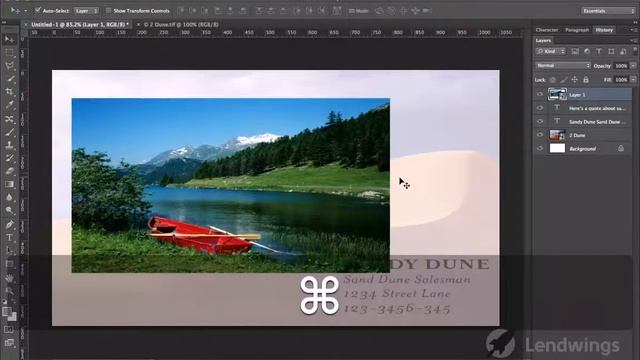Hide the quote text layer eye
The image size is (640, 360).
540,108
